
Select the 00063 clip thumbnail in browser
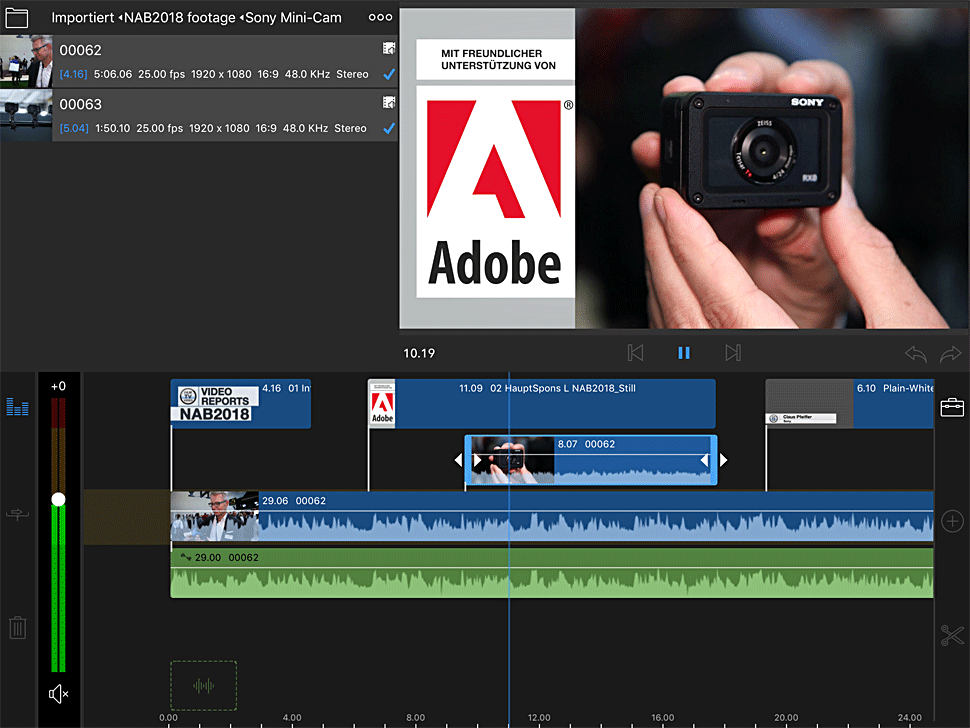[x=26, y=116]
